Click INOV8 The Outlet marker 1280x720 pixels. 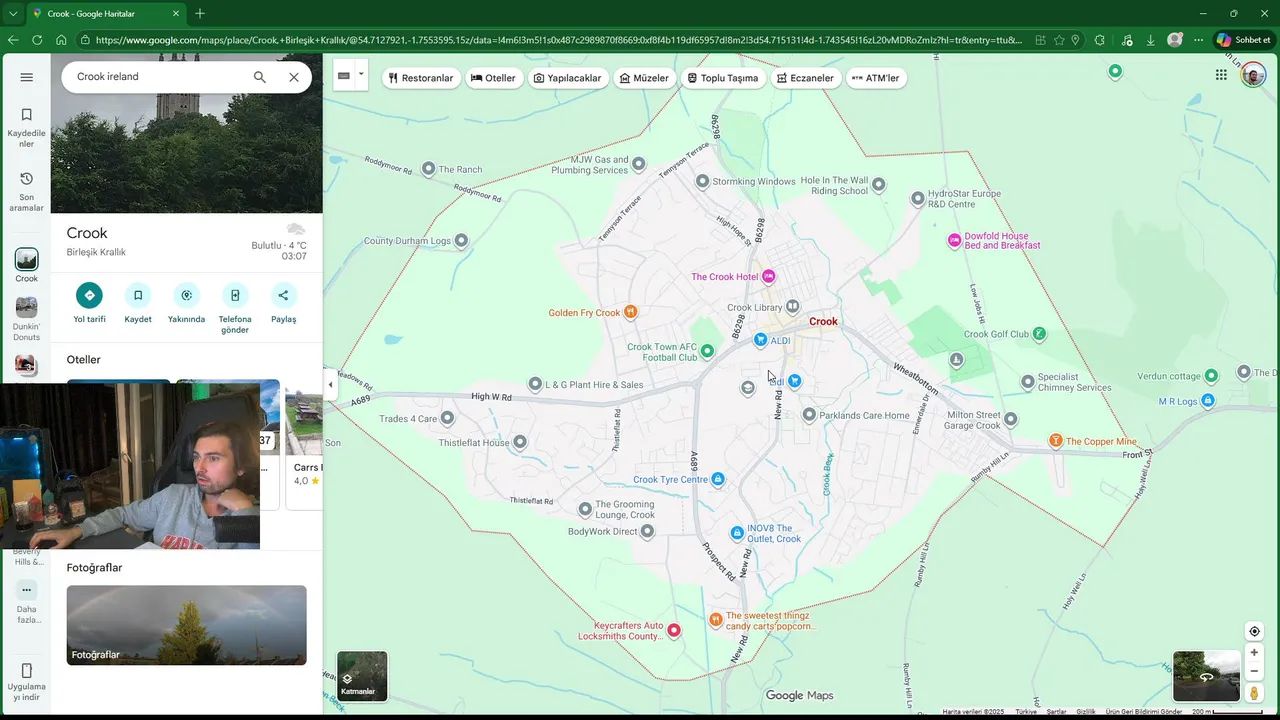pos(737,533)
